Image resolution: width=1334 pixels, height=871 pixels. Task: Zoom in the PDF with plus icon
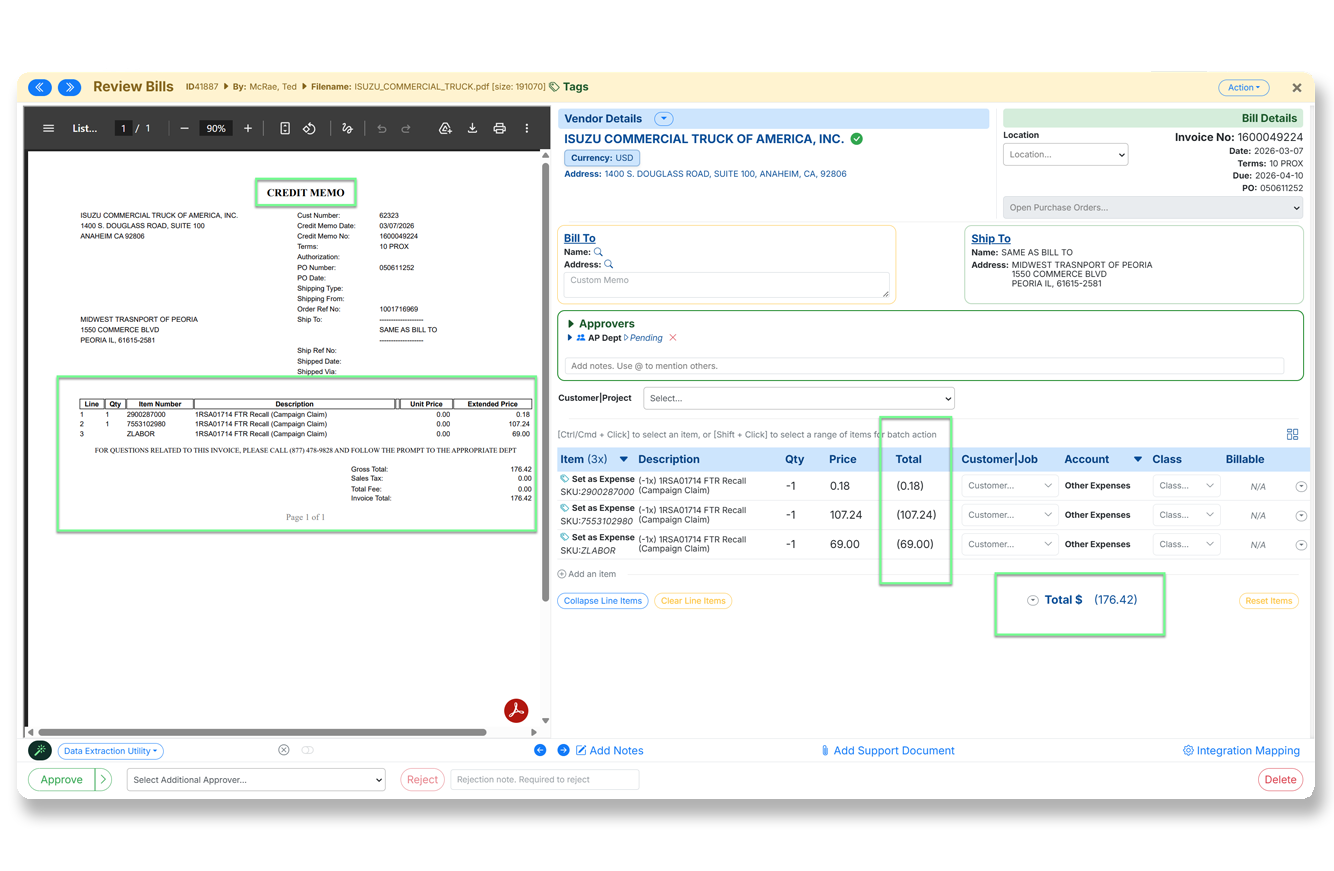tap(248, 128)
